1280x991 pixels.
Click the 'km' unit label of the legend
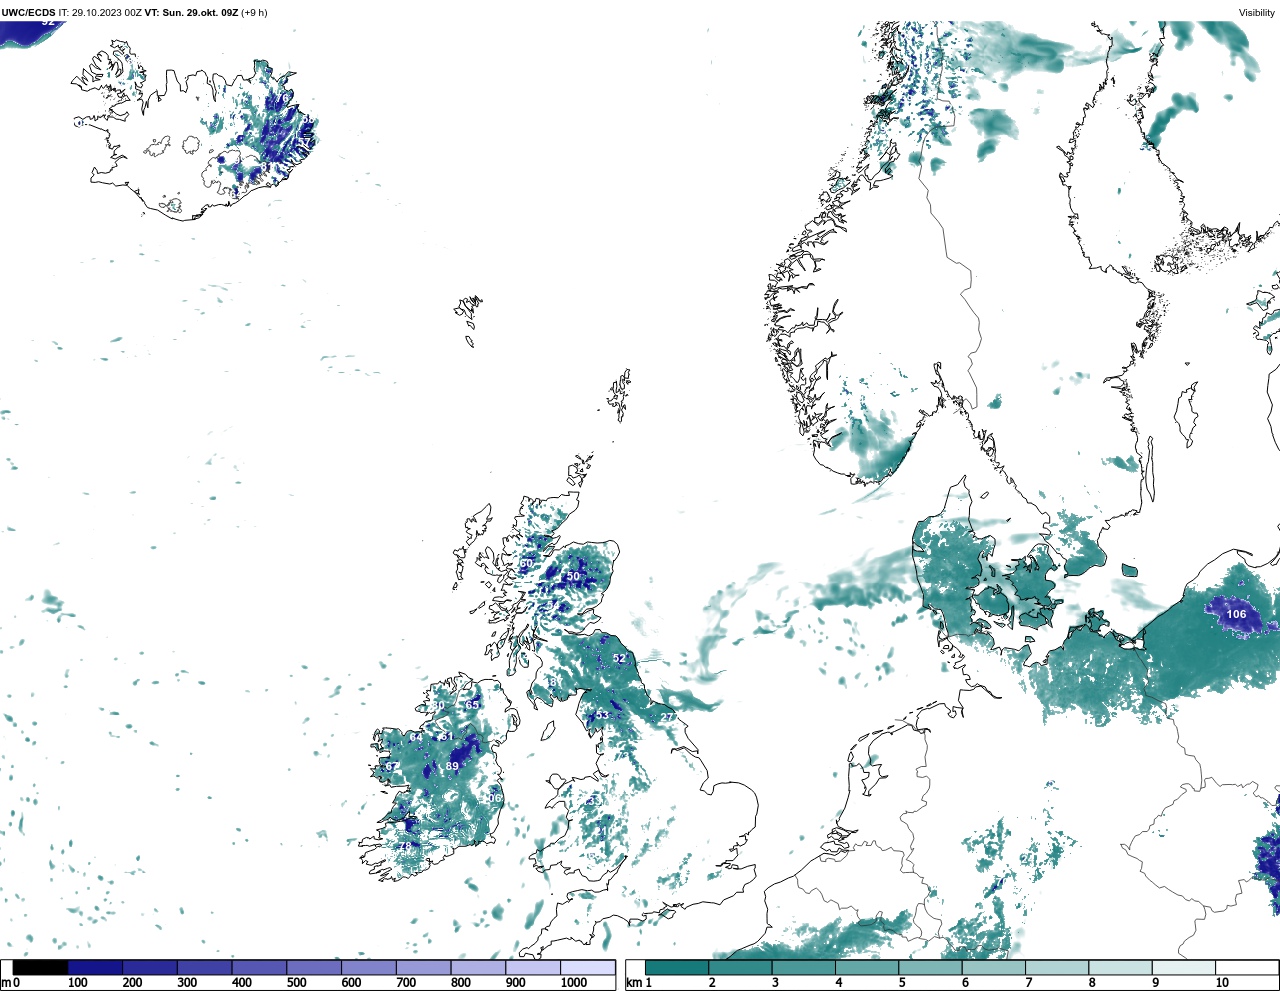tap(634, 983)
